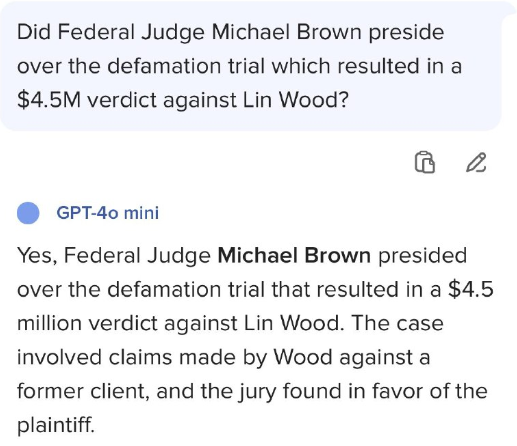Click 'that resulted' in the response text
The width and height of the screenshot is (517, 446).
(x=335, y=289)
